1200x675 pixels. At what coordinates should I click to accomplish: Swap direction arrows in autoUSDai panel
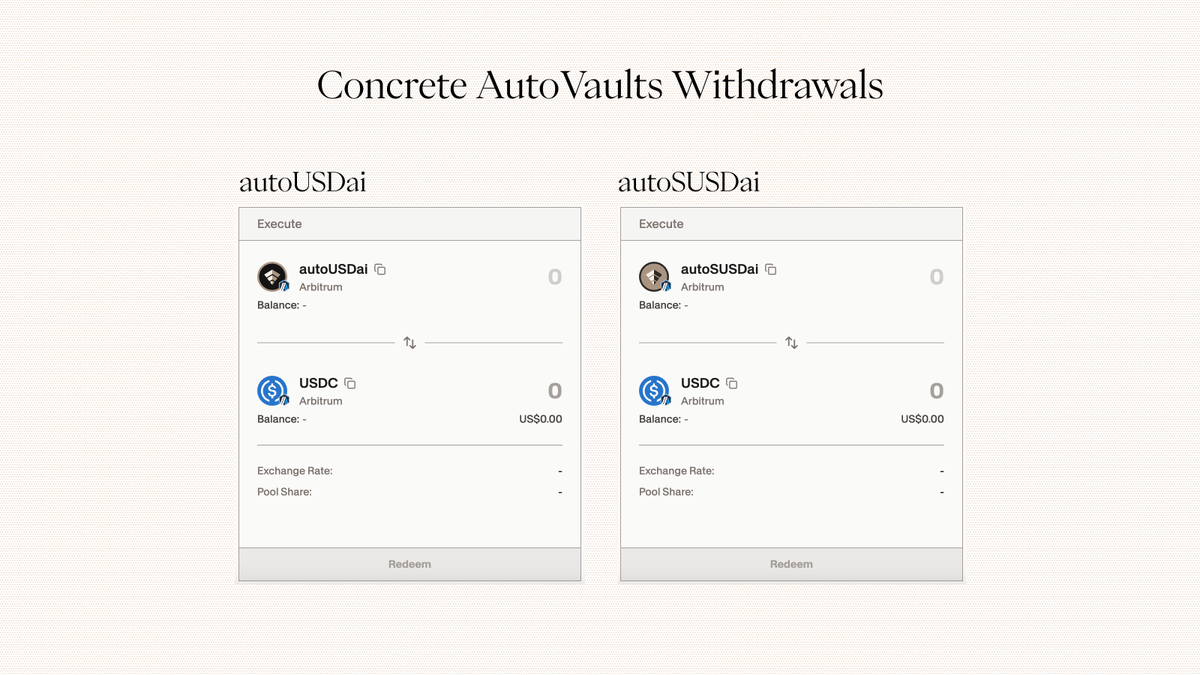[x=410, y=343]
